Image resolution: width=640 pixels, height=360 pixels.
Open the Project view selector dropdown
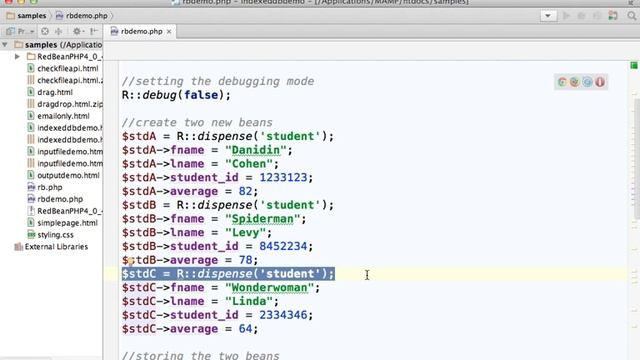pos(20,31)
